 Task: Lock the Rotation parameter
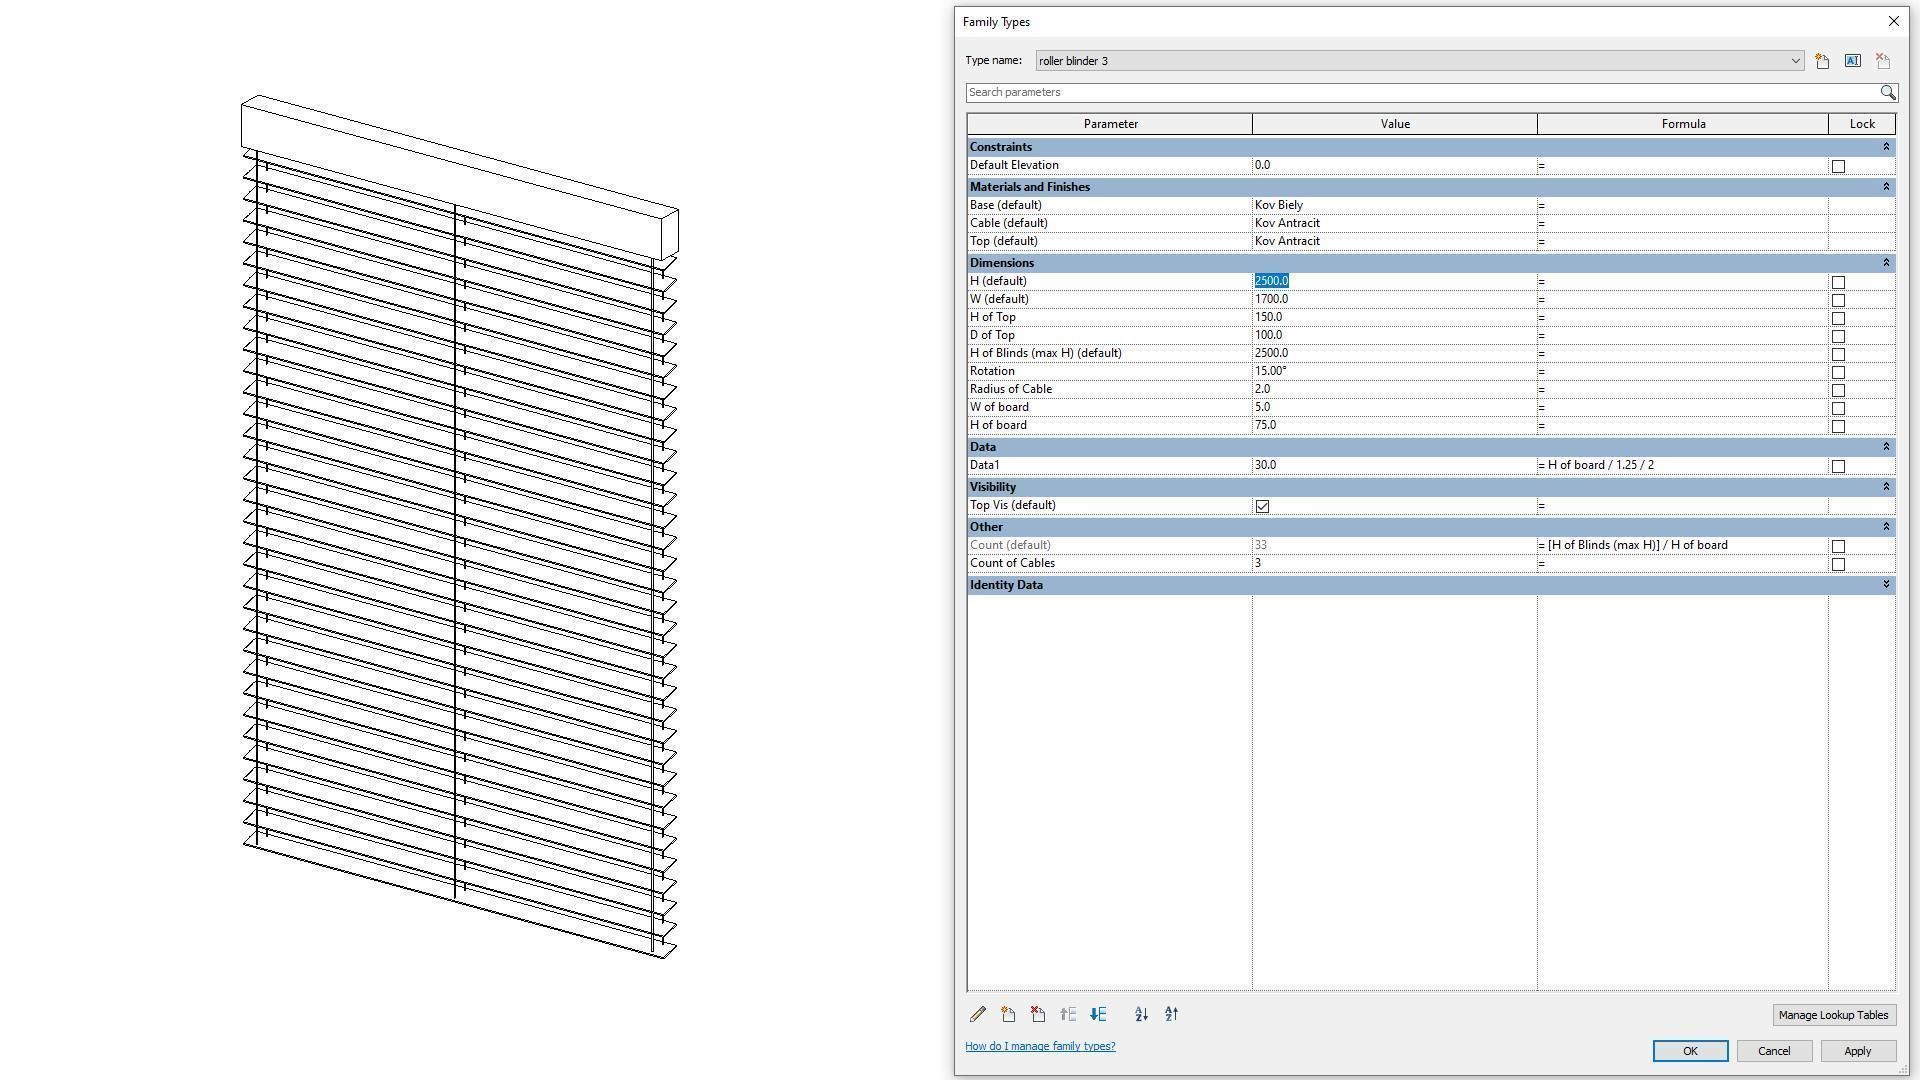1837,372
